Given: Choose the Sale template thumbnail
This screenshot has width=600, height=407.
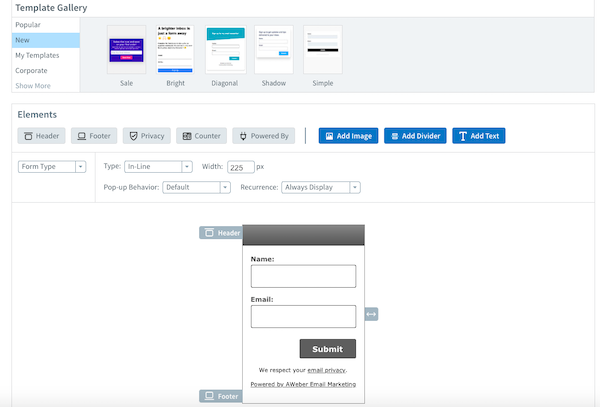Looking at the screenshot, I should (126, 51).
